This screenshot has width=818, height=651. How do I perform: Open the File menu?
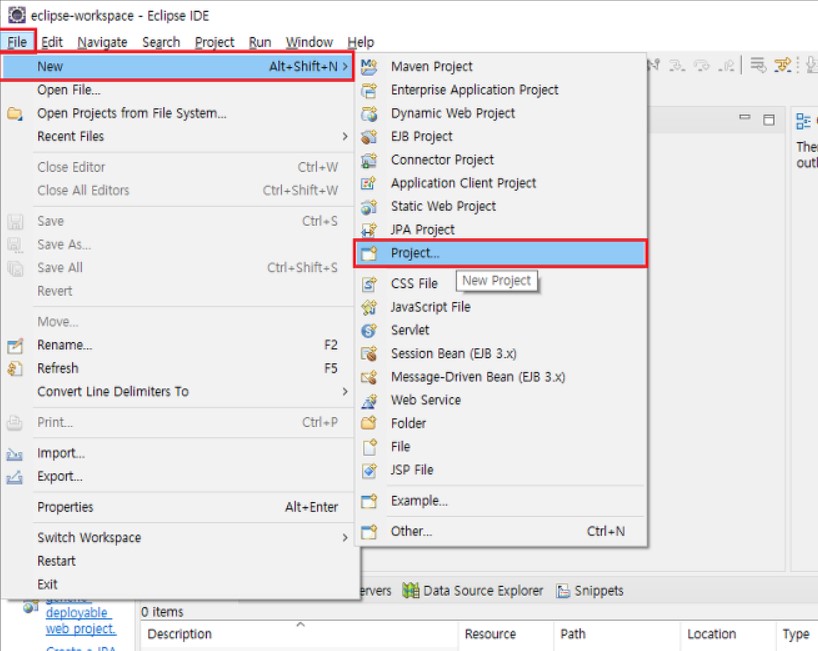coord(17,42)
